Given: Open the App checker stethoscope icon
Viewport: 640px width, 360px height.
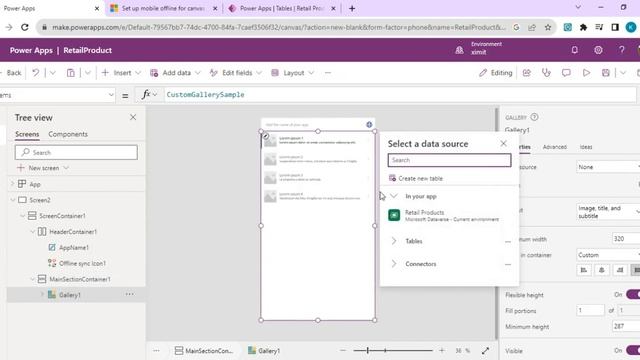Looking at the screenshot, I should tap(546, 73).
